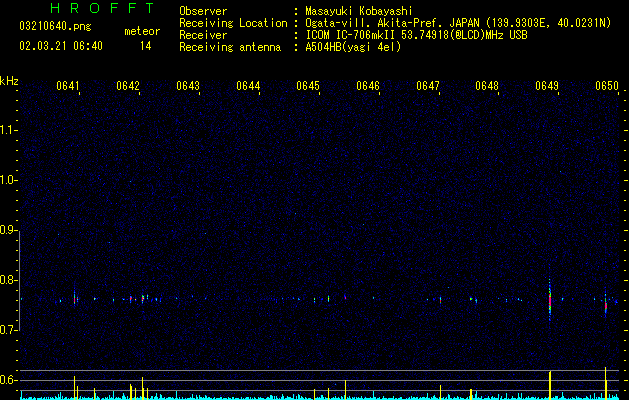Click the 0644 time marker

(248, 86)
